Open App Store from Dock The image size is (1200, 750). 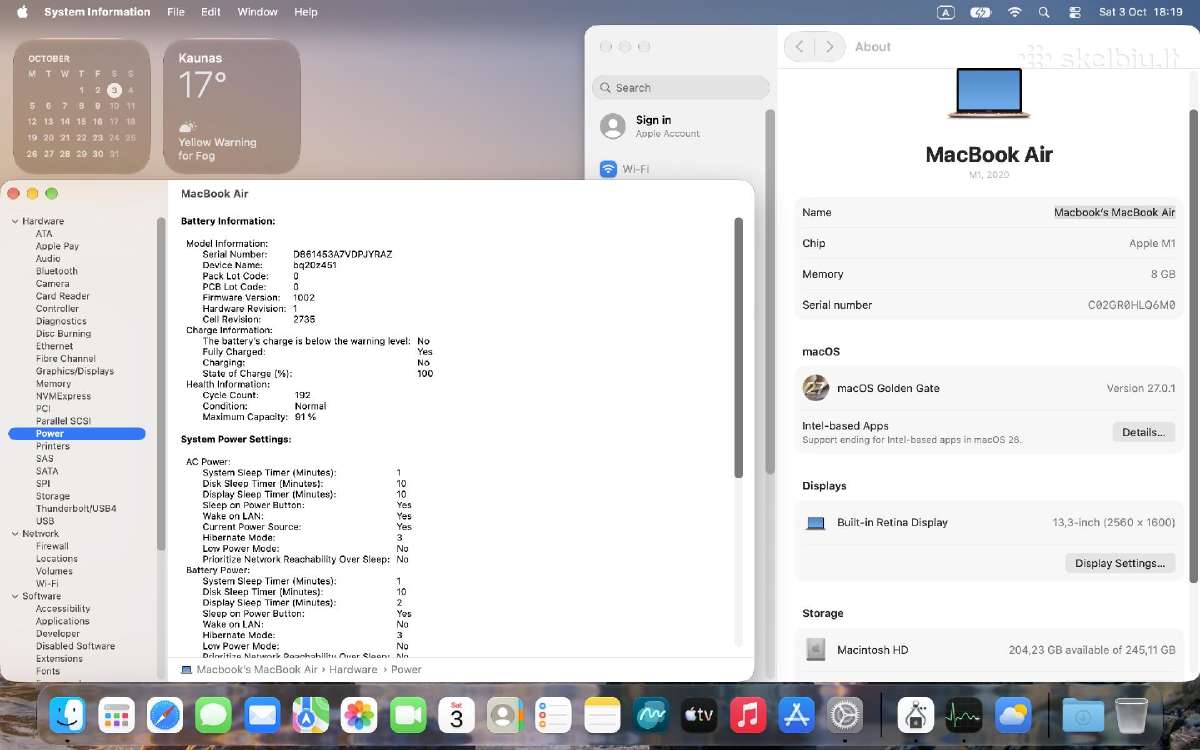796,715
